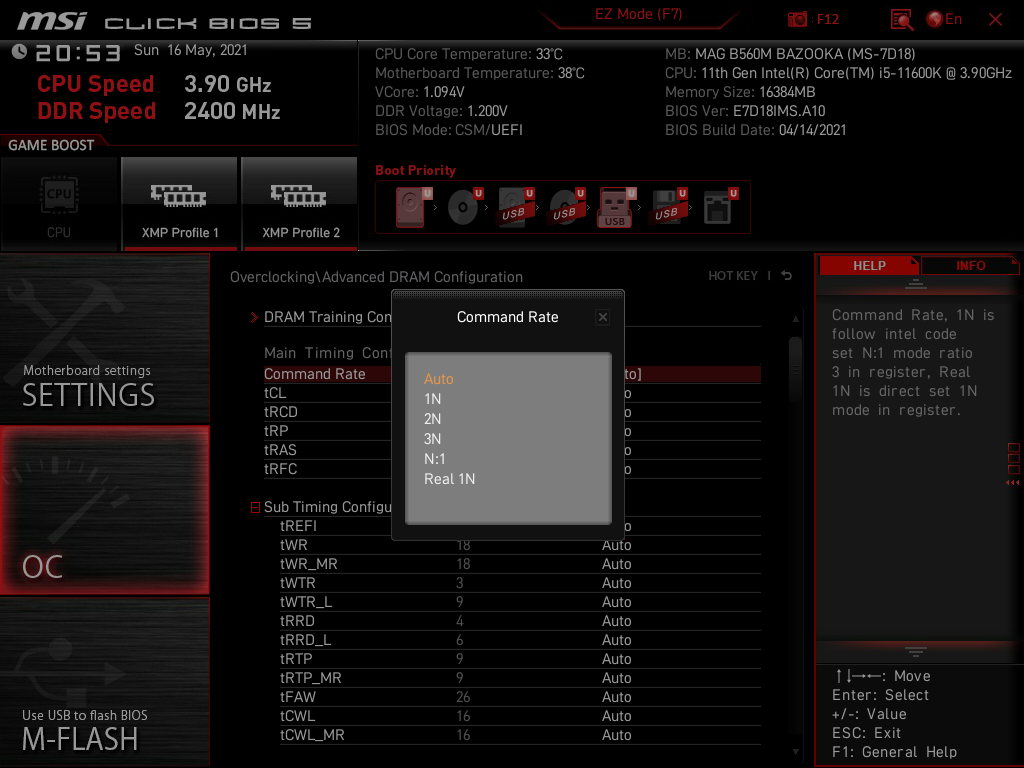Click the settings list scrollbar thumb
1024x768 pixels.
(795, 369)
